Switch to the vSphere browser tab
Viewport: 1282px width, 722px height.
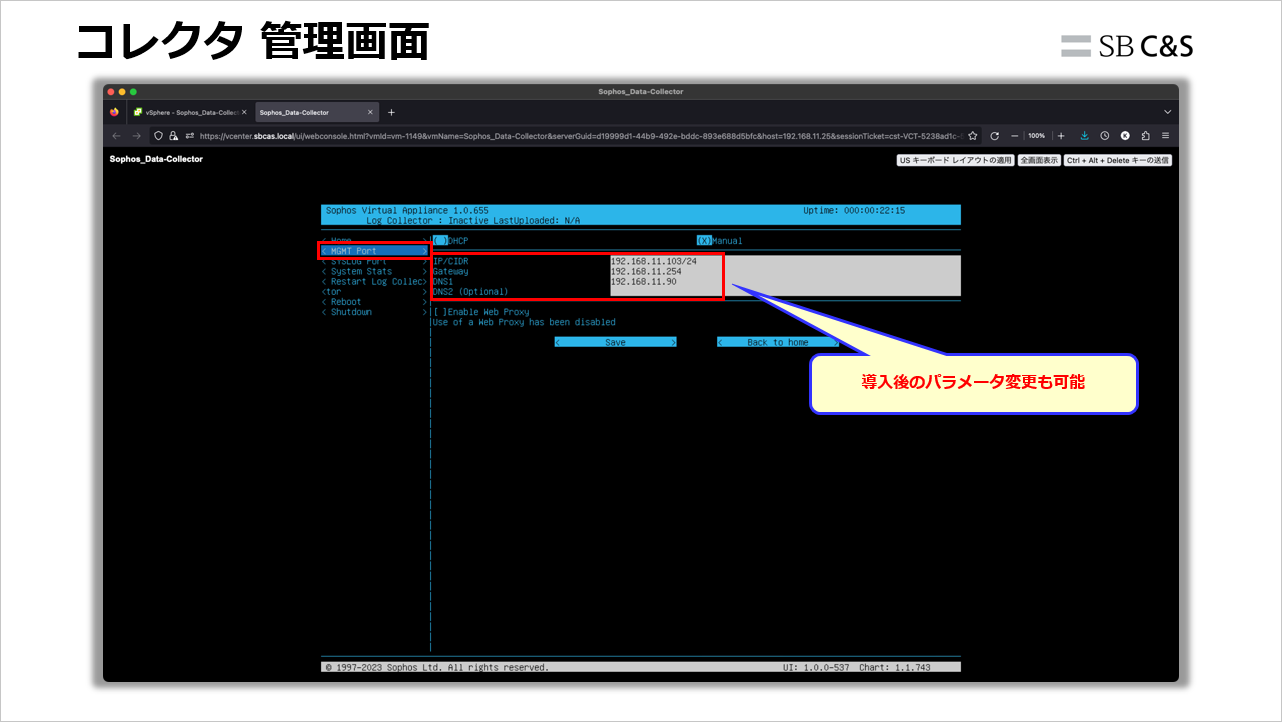(x=190, y=112)
